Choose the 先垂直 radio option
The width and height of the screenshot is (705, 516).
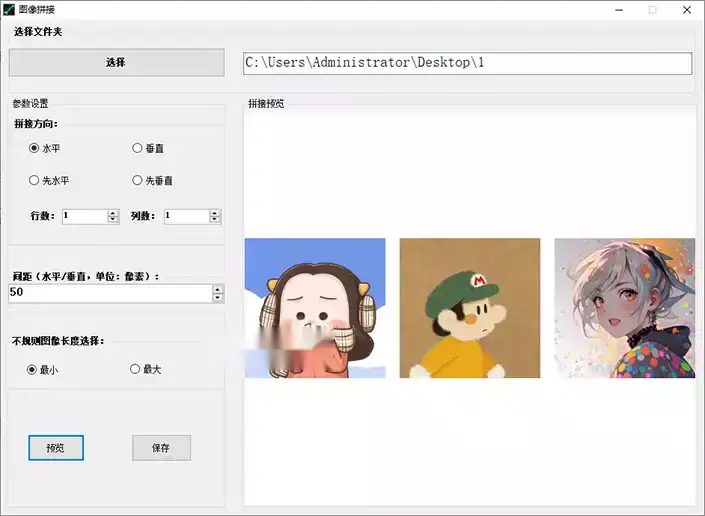point(137,181)
